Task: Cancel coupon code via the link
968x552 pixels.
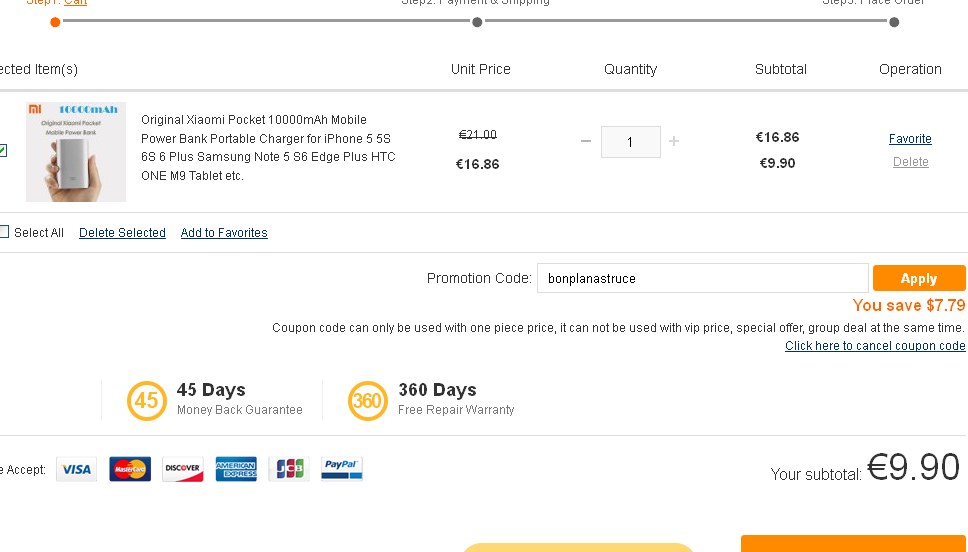Action: coord(875,346)
